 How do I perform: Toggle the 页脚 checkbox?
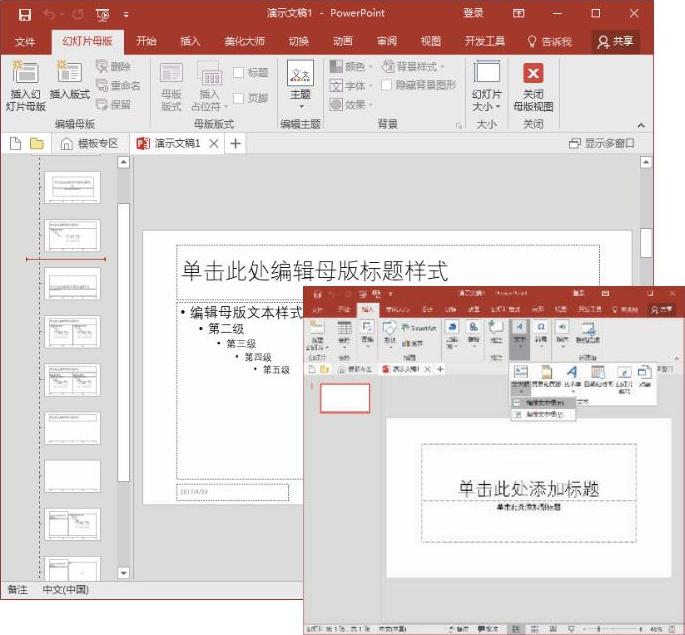(239, 98)
